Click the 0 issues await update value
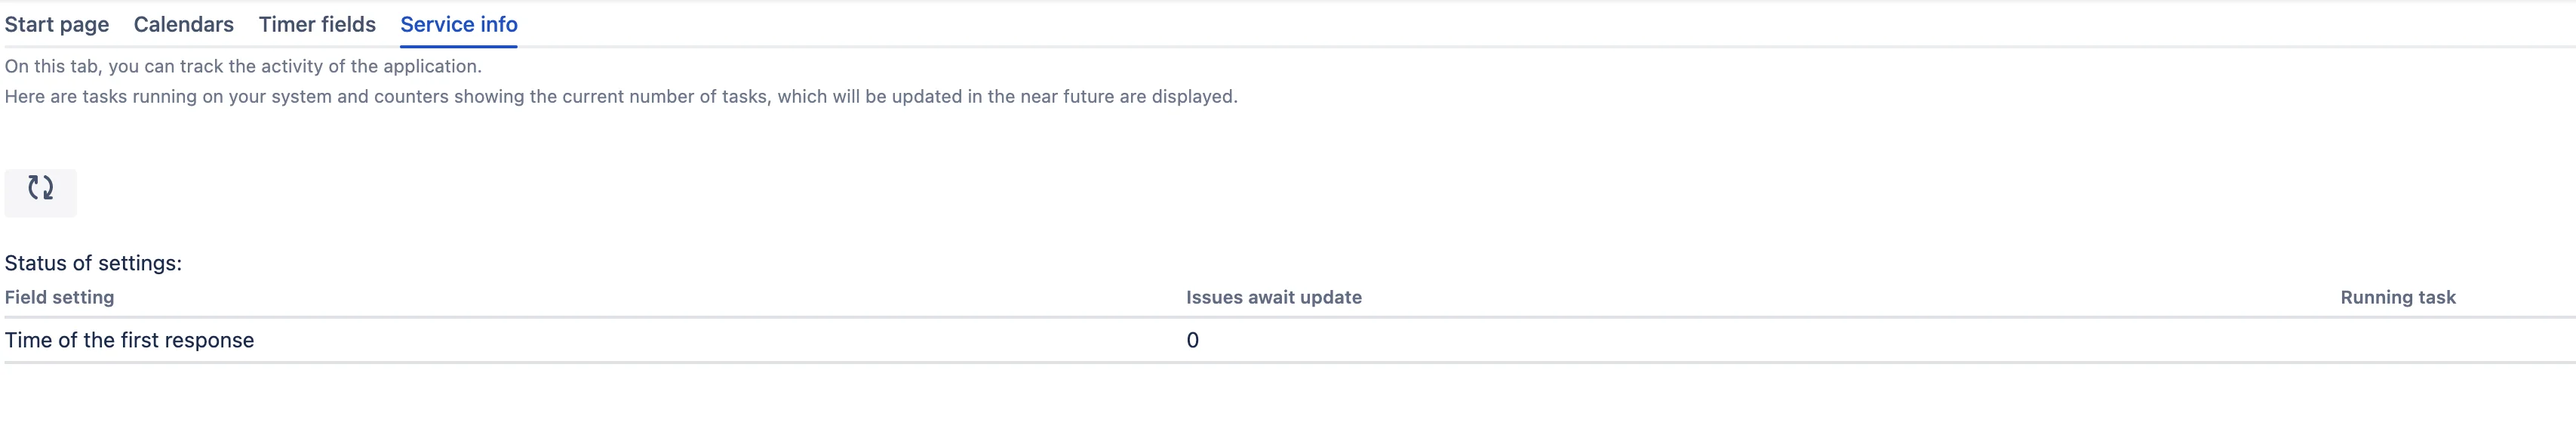This screenshot has width=2576, height=432. tap(1192, 340)
